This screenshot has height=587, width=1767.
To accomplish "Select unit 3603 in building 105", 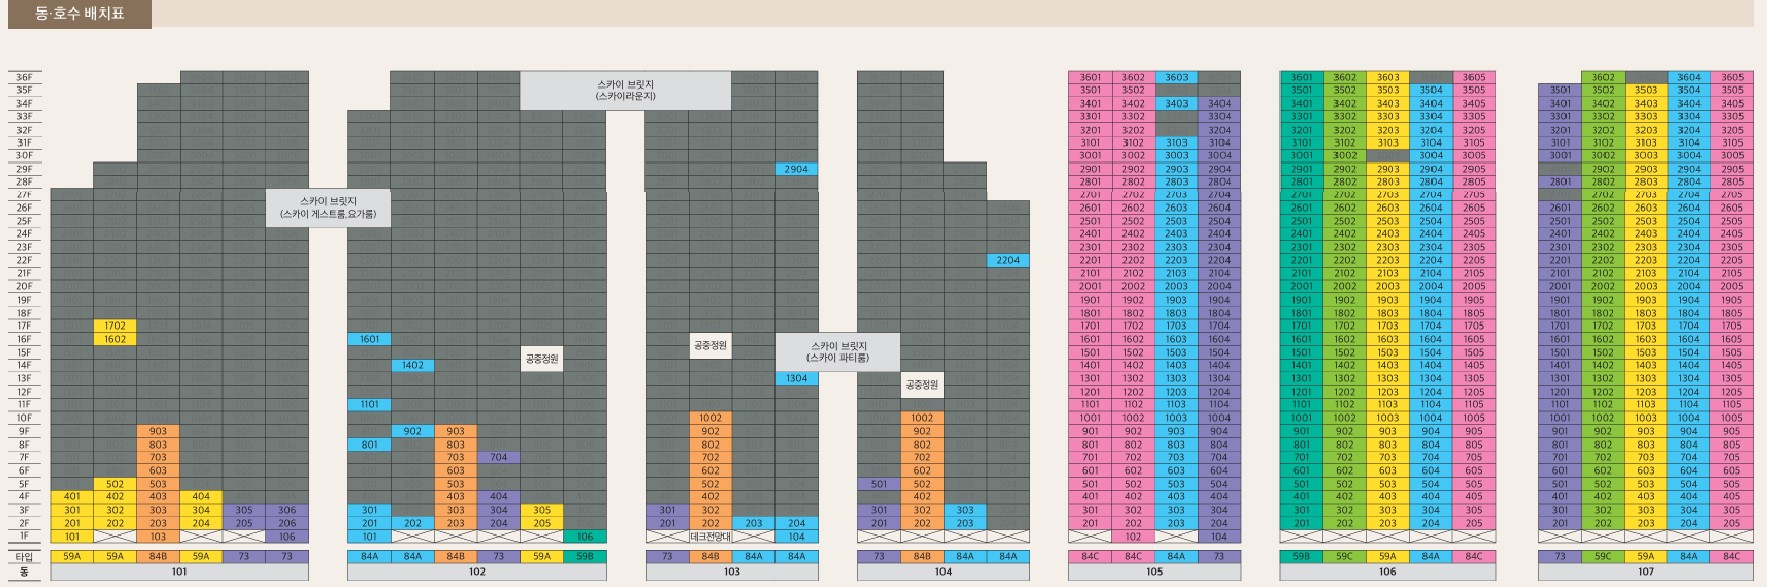I will pos(1176,77).
